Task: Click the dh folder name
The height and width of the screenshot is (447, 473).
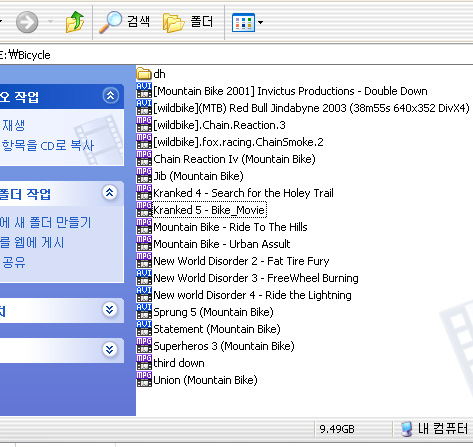Action: coord(159,74)
